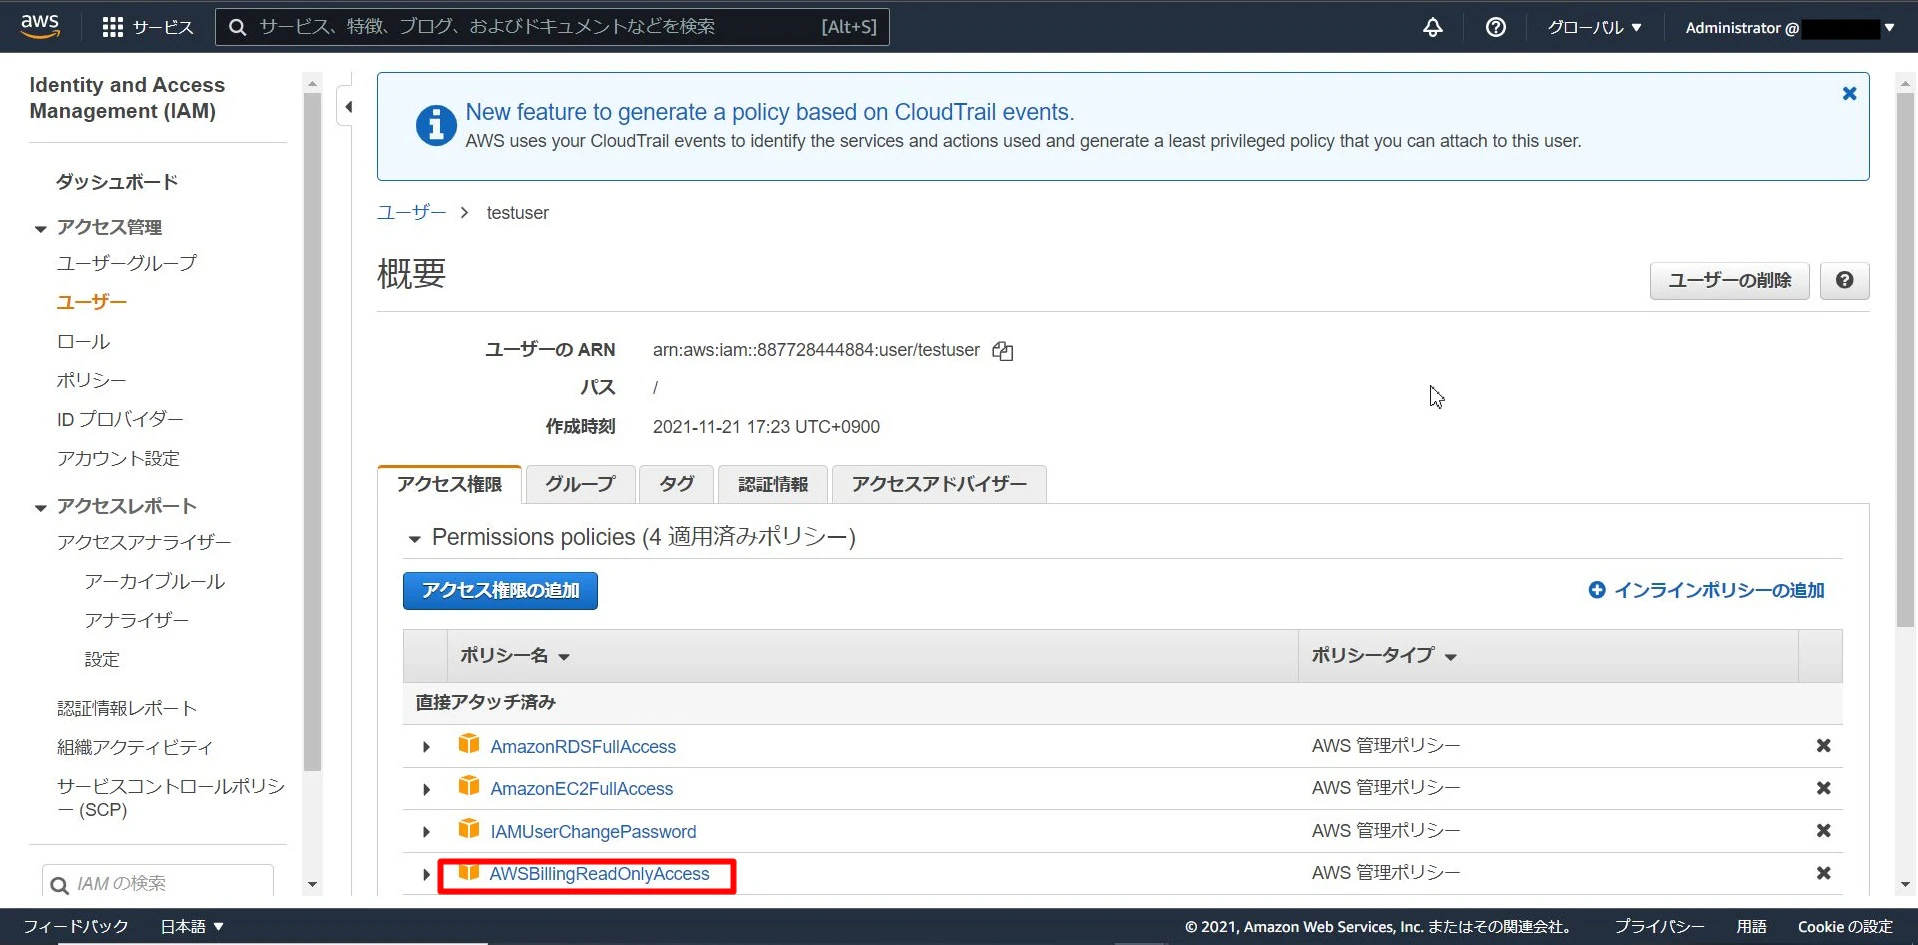Detach the AmazonRDSFullAccess policy
The width and height of the screenshot is (1918, 945).
[x=1824, y=746]
